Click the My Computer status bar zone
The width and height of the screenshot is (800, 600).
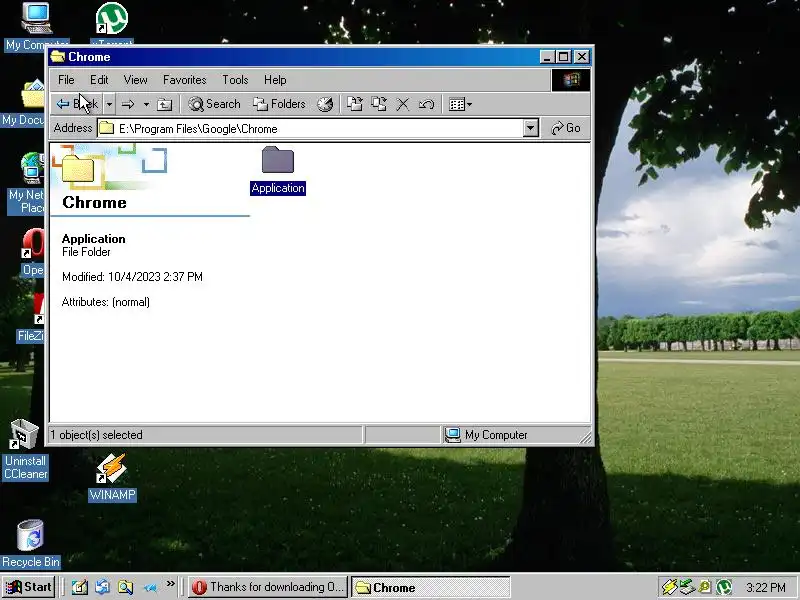point(515,435)
